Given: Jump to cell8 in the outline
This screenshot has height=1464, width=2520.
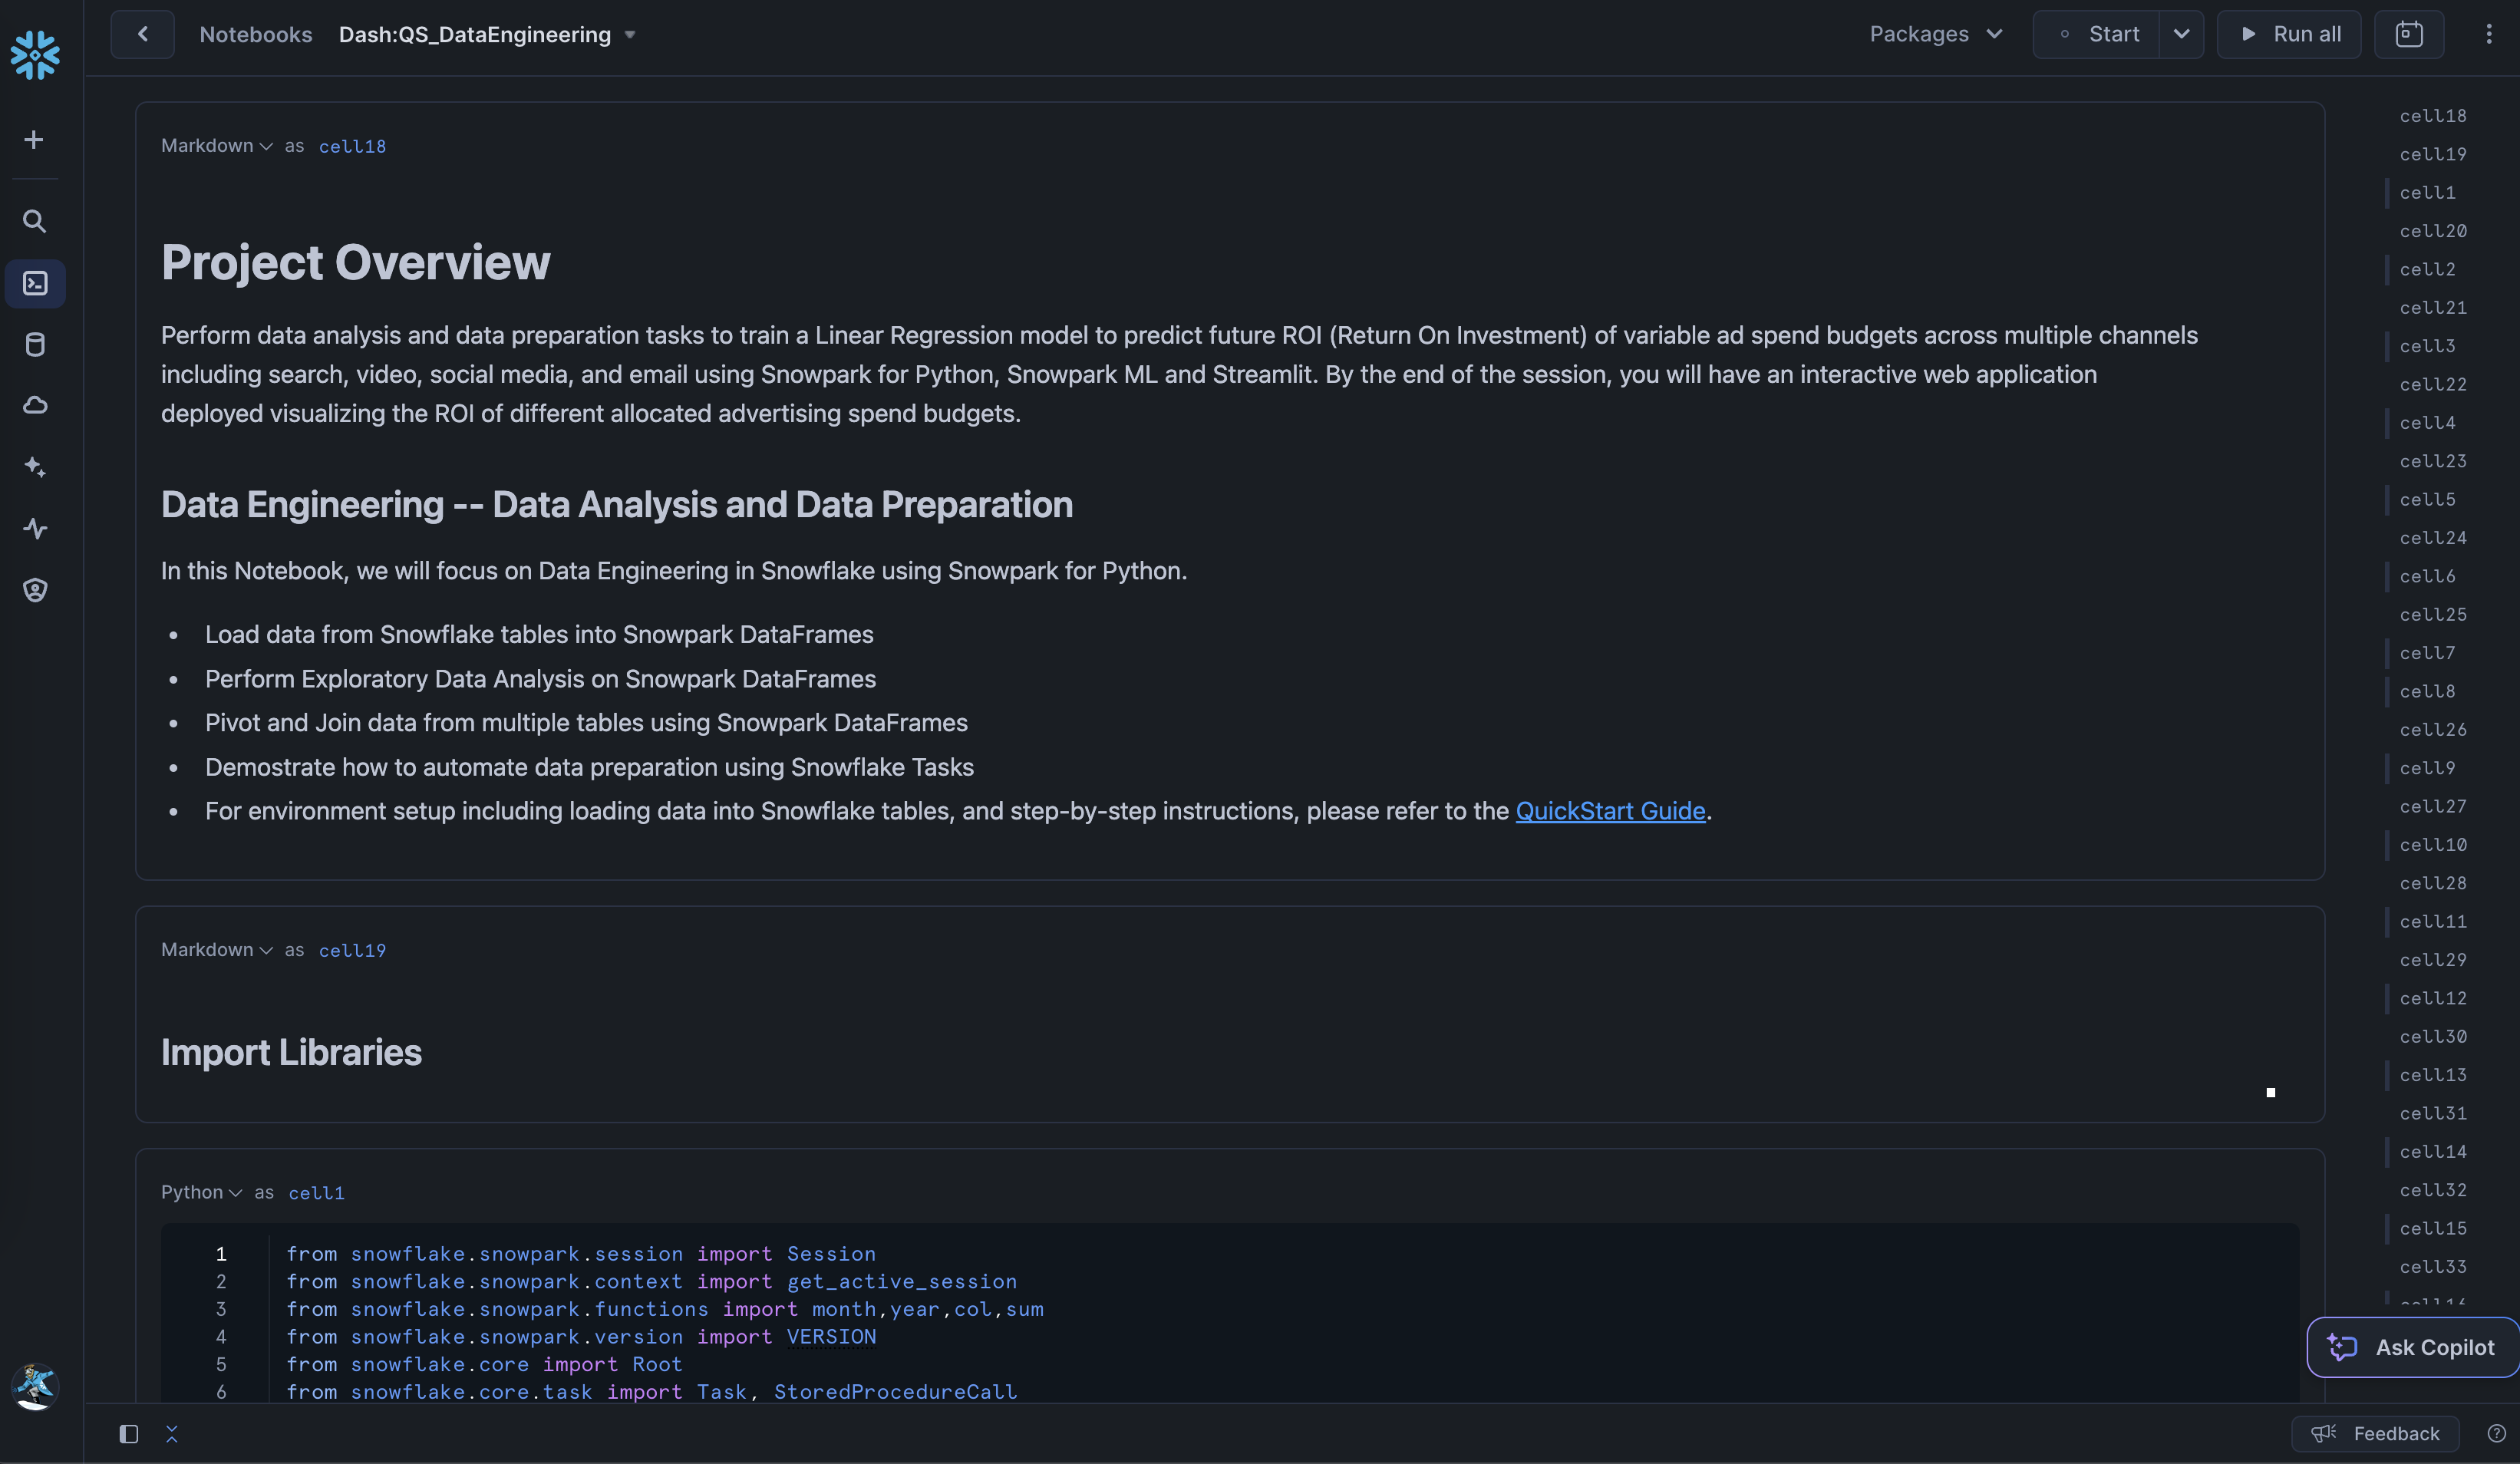Looking at the screenshot, I should pyautogui.click(x=2427, y=691).
